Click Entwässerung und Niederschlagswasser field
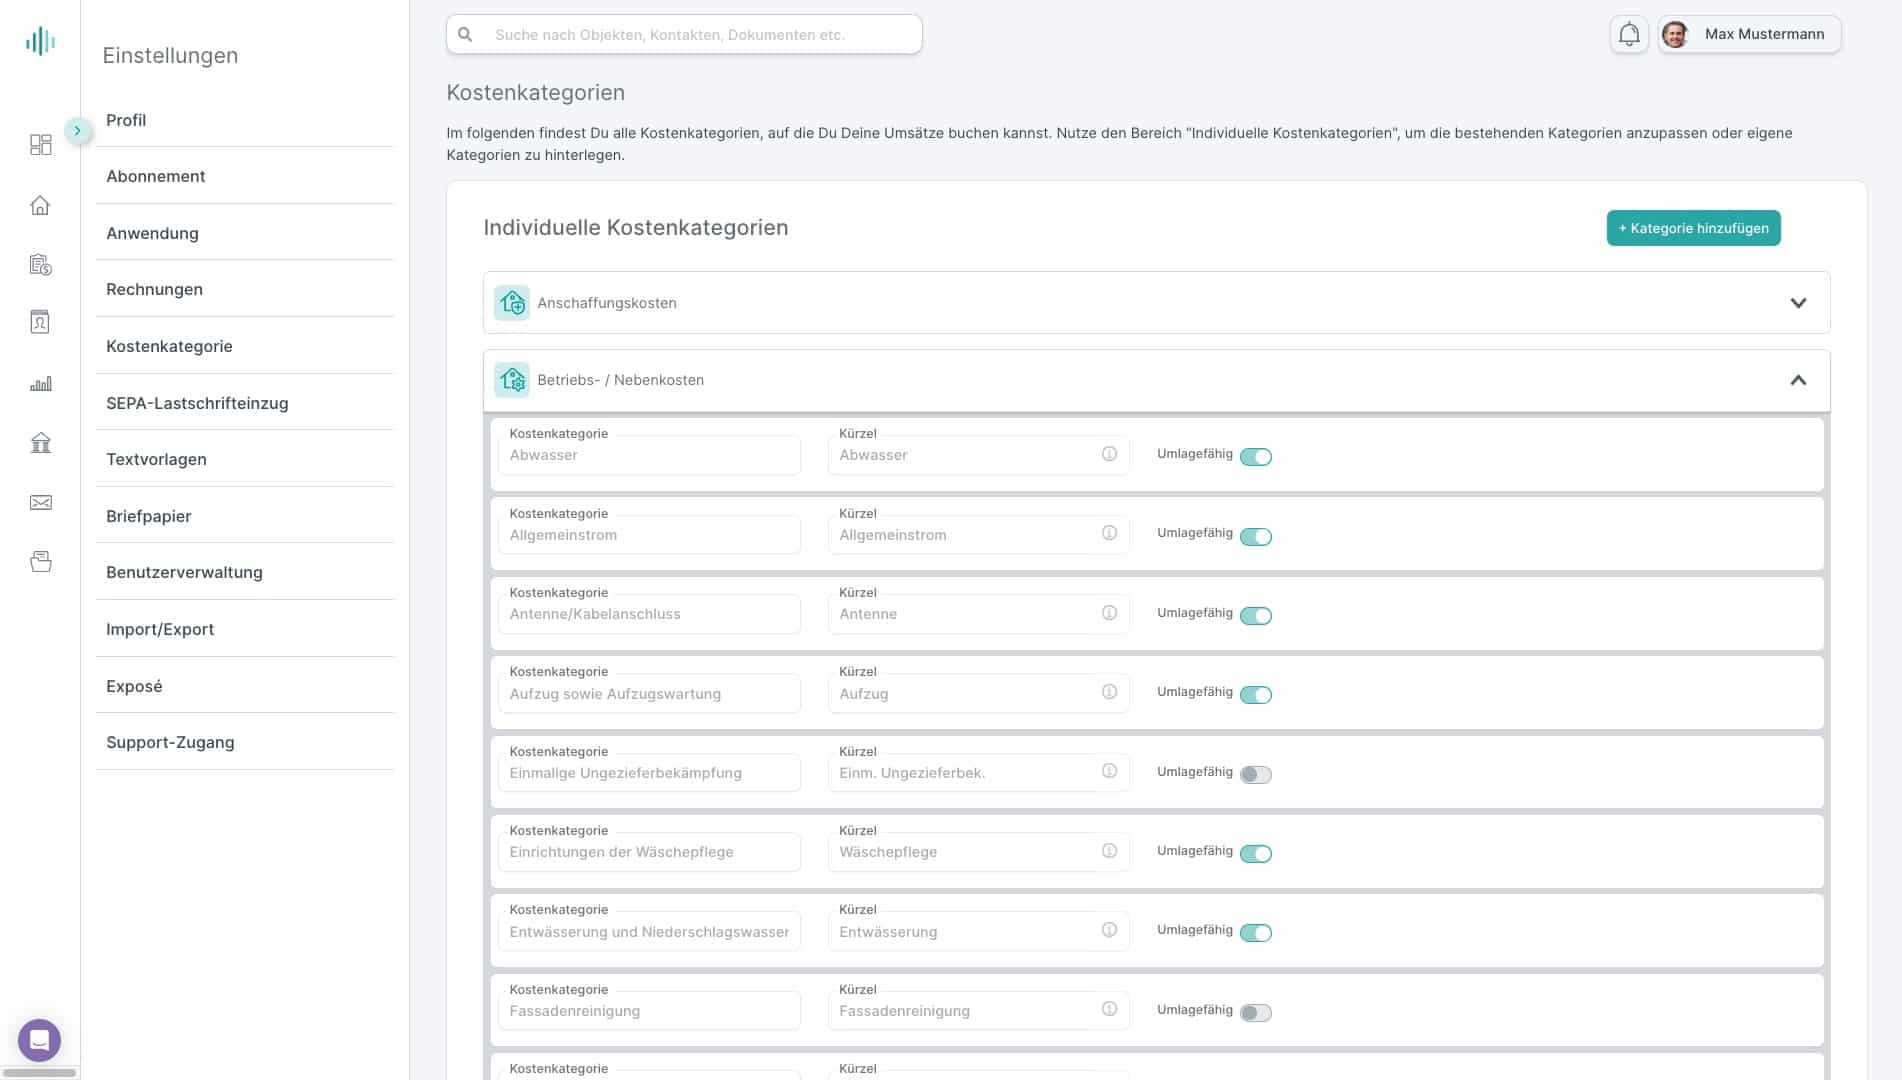Screen dimensions: 1902x1080 pyautogui.click(x=649, y=931)
